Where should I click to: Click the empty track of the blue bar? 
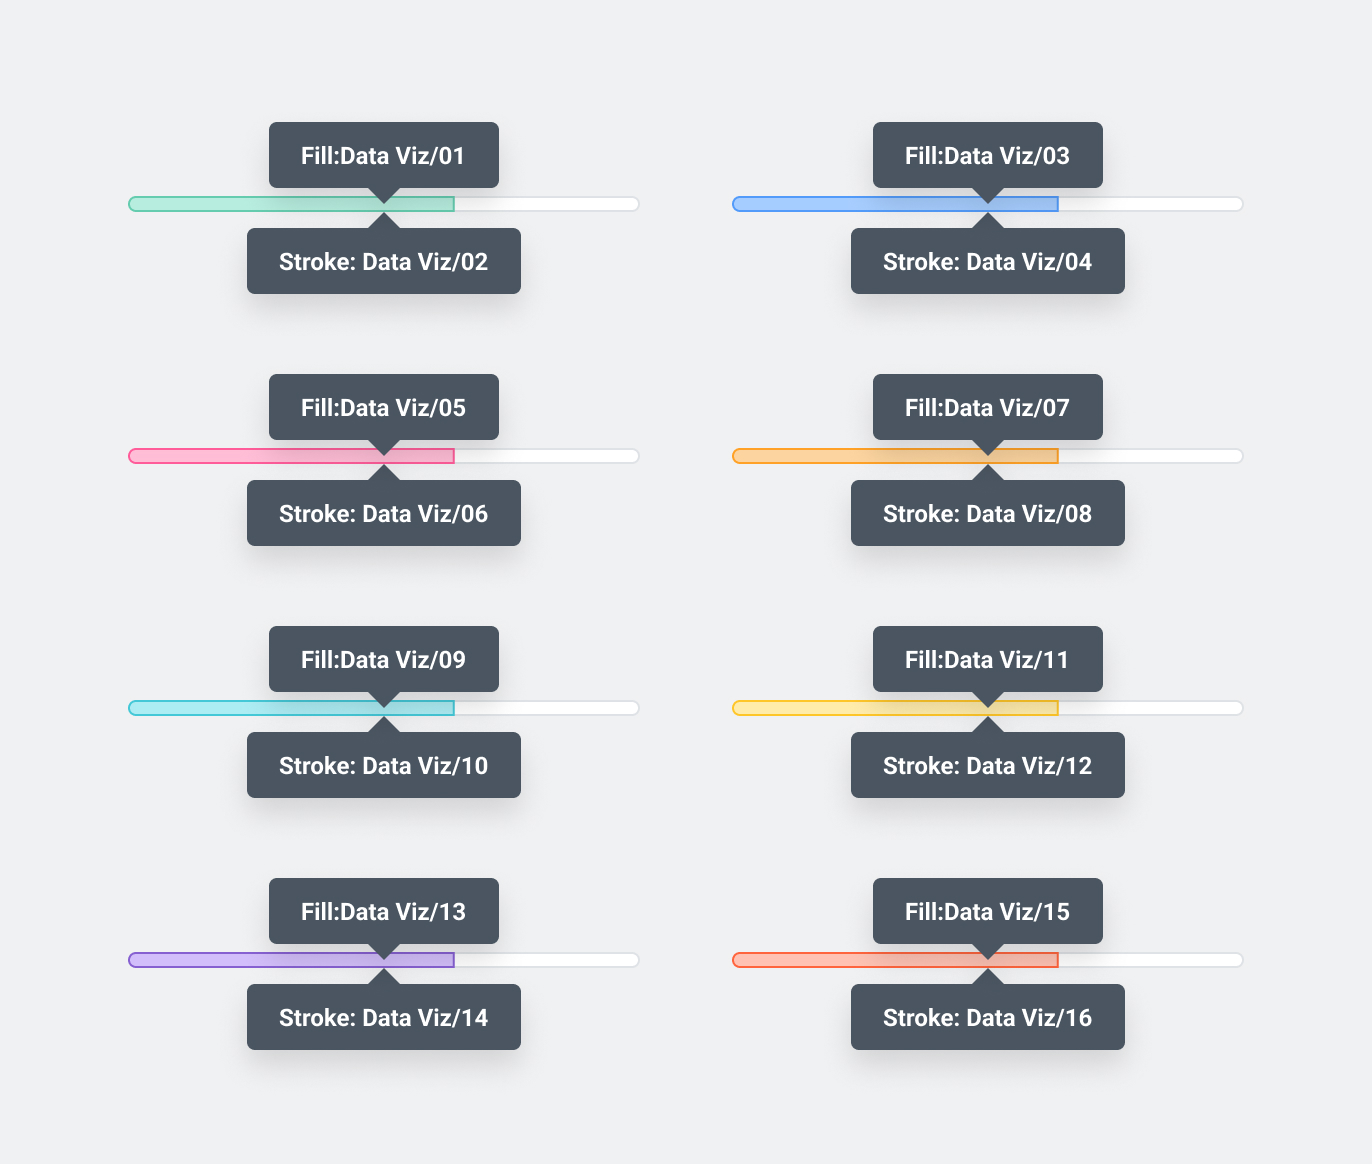pyautogui.click(x=1150, y=204)
